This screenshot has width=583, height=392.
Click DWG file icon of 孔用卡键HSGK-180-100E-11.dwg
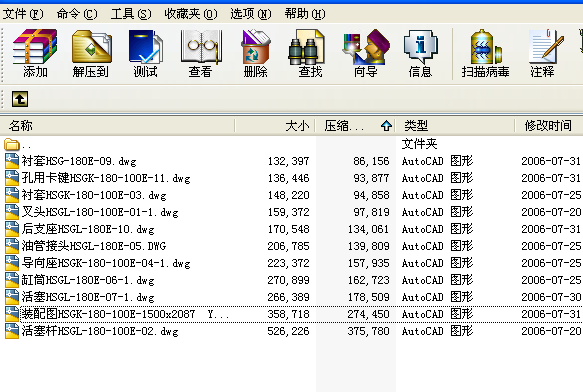(12, 178)
